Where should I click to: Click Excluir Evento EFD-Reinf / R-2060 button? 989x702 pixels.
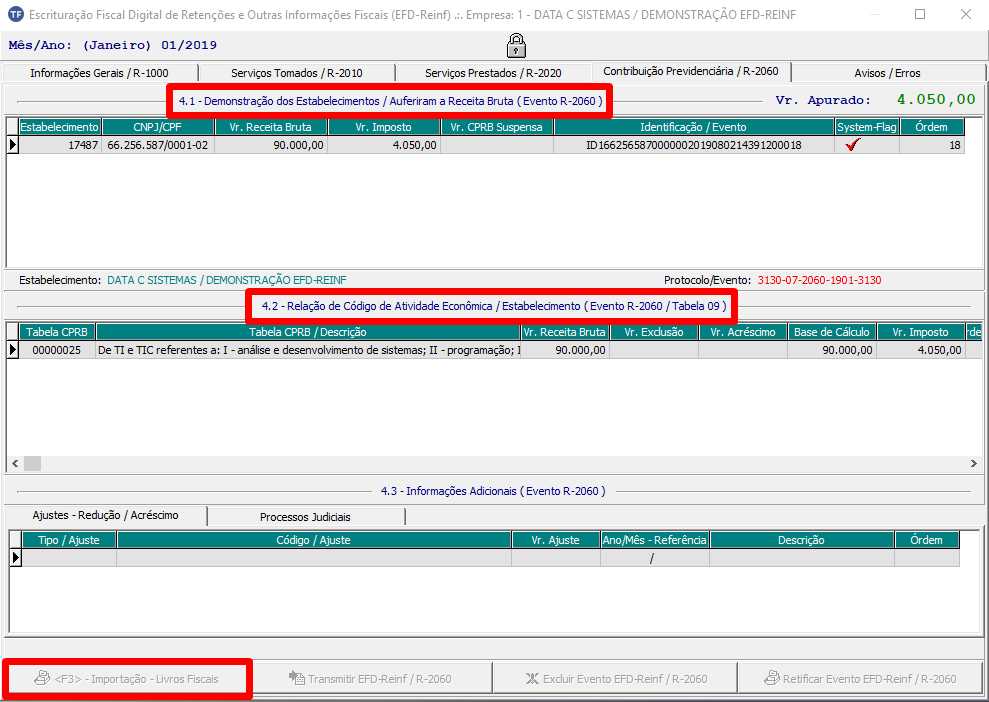pos(614,679)
